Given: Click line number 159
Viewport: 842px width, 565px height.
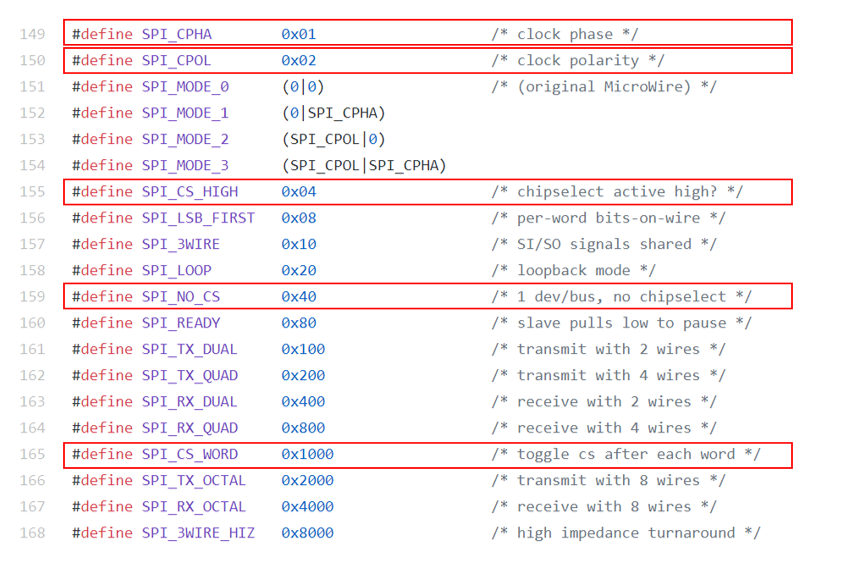Looking at the screenshot, I should tap(32, 296).
